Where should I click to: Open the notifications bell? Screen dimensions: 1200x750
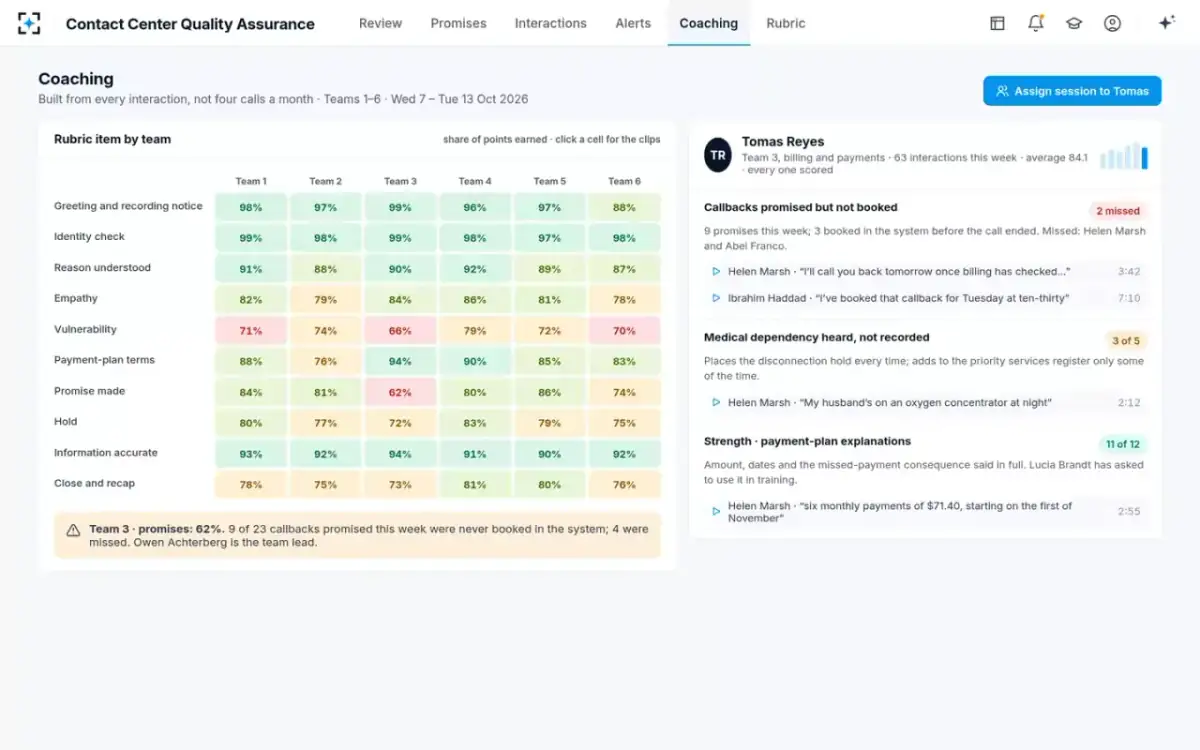(1036, 23)
